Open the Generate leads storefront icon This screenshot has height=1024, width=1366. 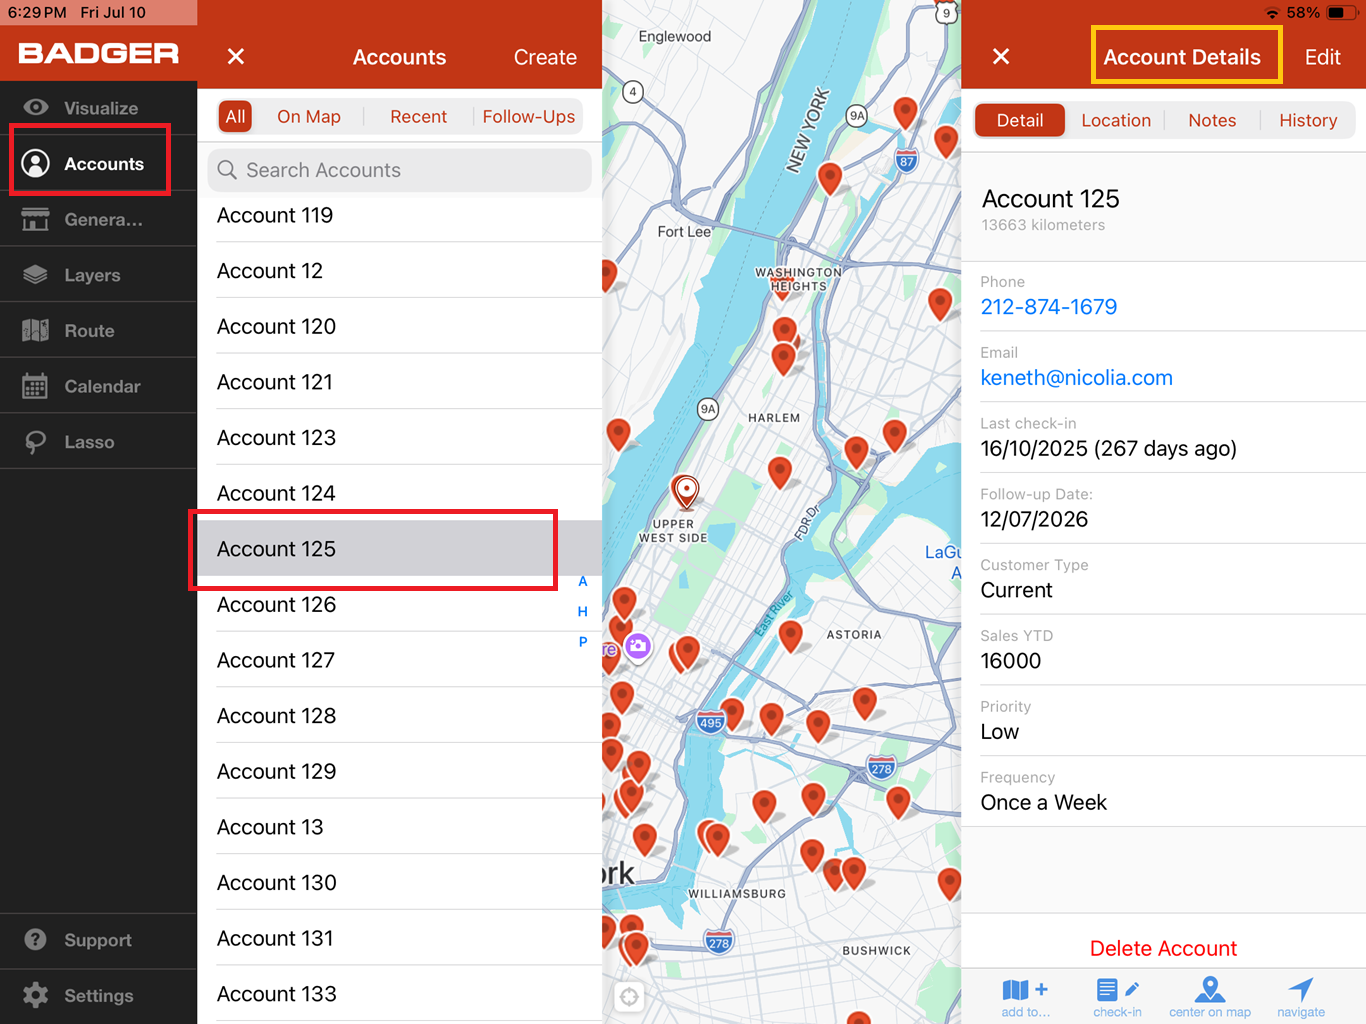pyautogui.click(x=36, y=219)
